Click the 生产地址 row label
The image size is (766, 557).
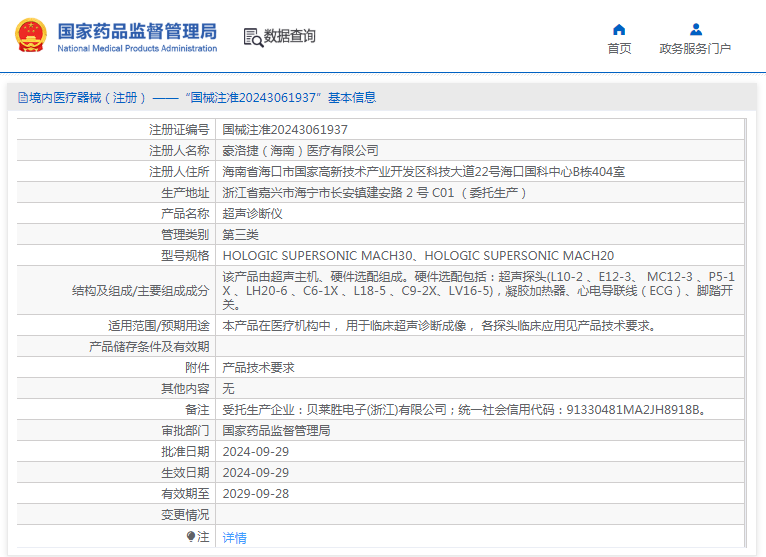pos(185,193)
